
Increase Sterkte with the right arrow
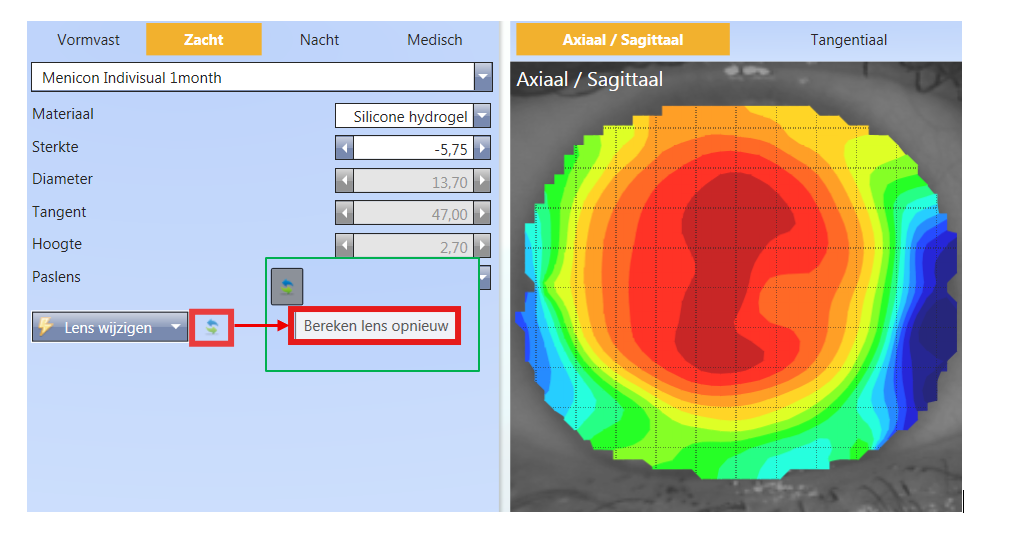(x=482, y=148)
